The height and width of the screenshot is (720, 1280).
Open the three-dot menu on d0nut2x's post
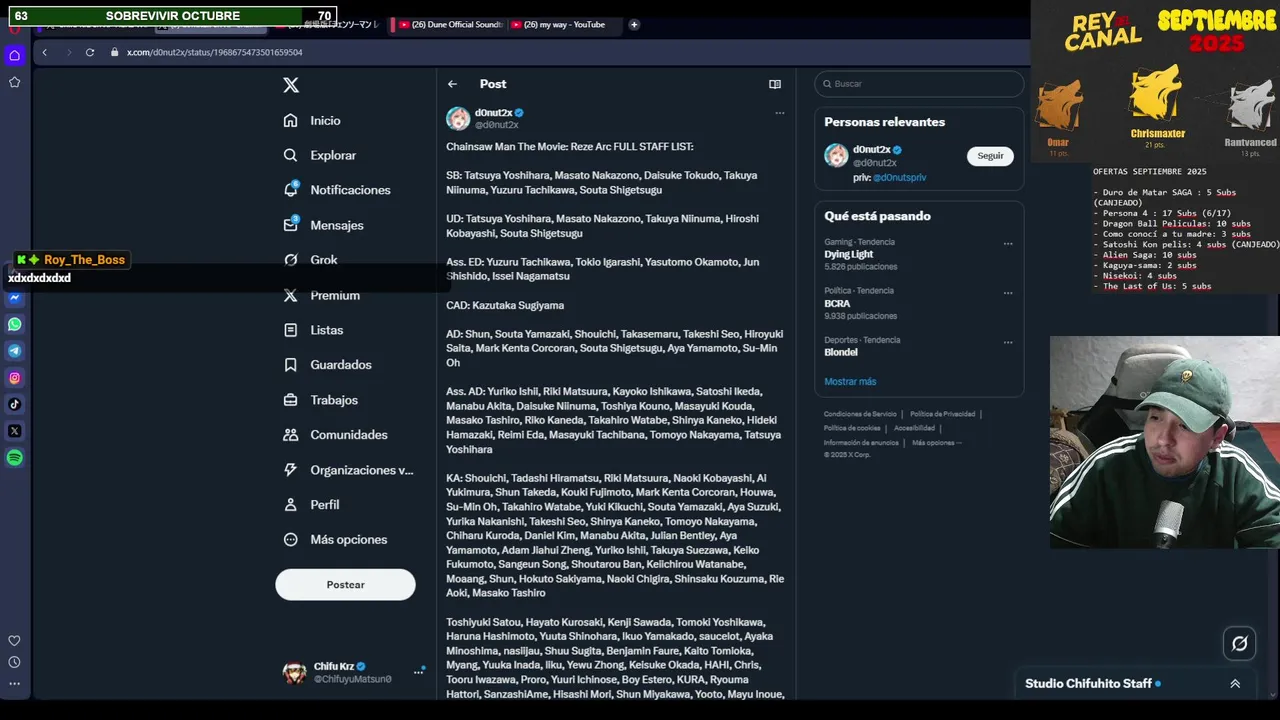coord(780,113)
